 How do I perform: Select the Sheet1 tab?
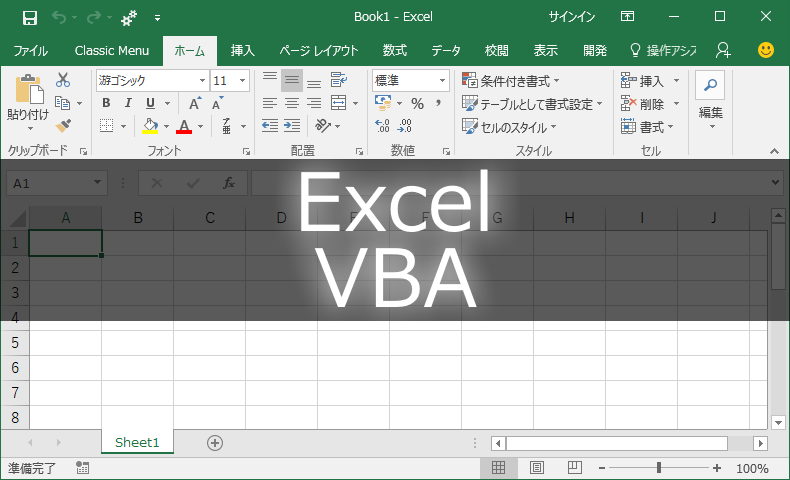(137, 442)
